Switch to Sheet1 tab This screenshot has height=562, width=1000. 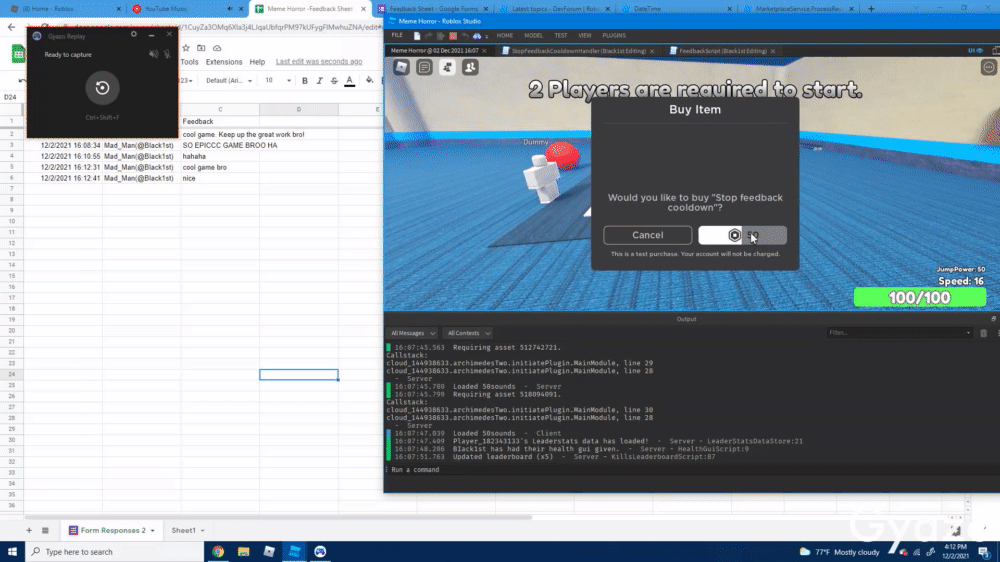[x=183, y=530]
